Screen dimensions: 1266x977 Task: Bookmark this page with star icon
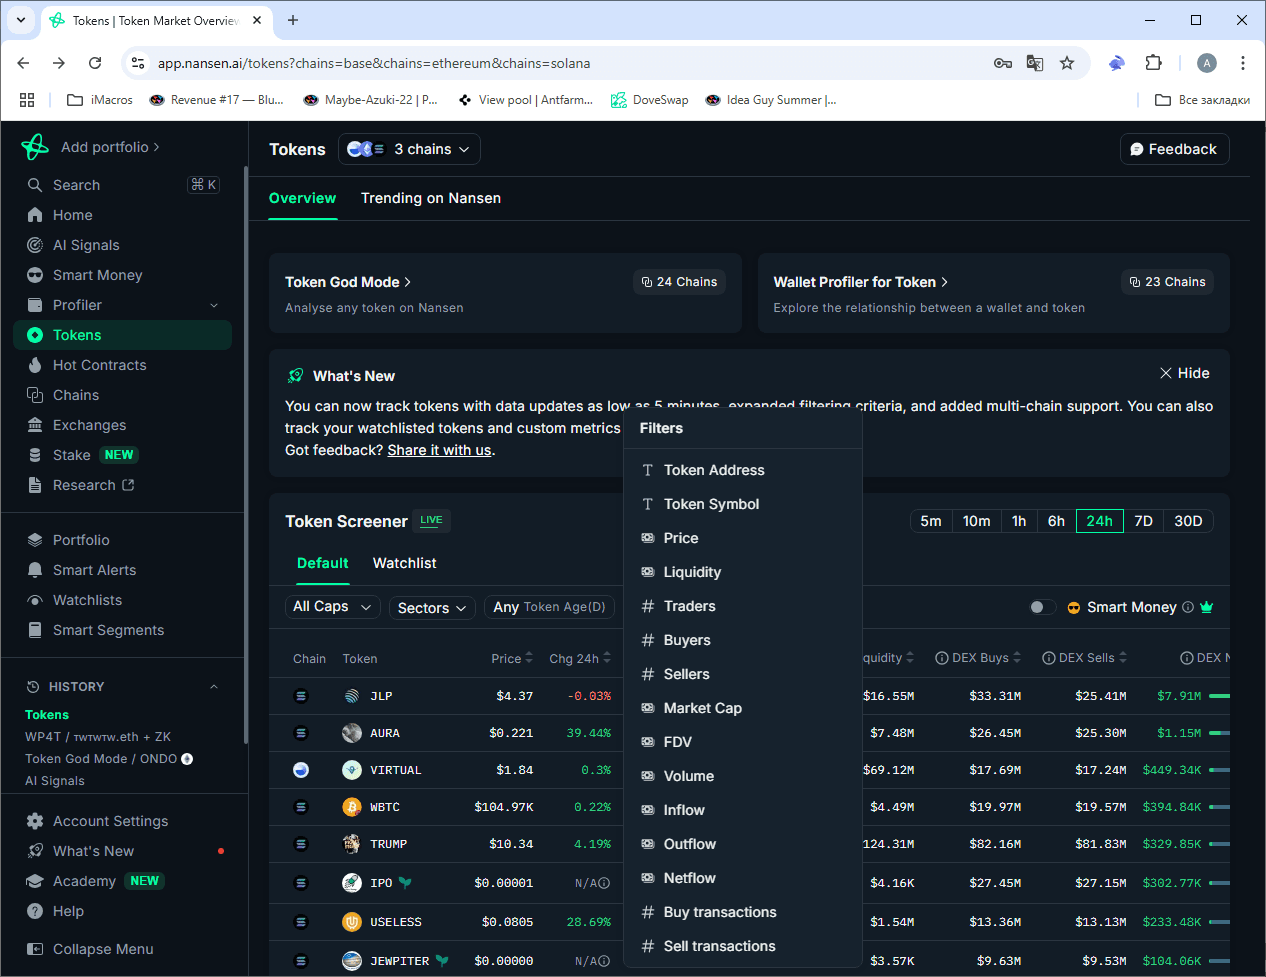[x=1067, y=63]
